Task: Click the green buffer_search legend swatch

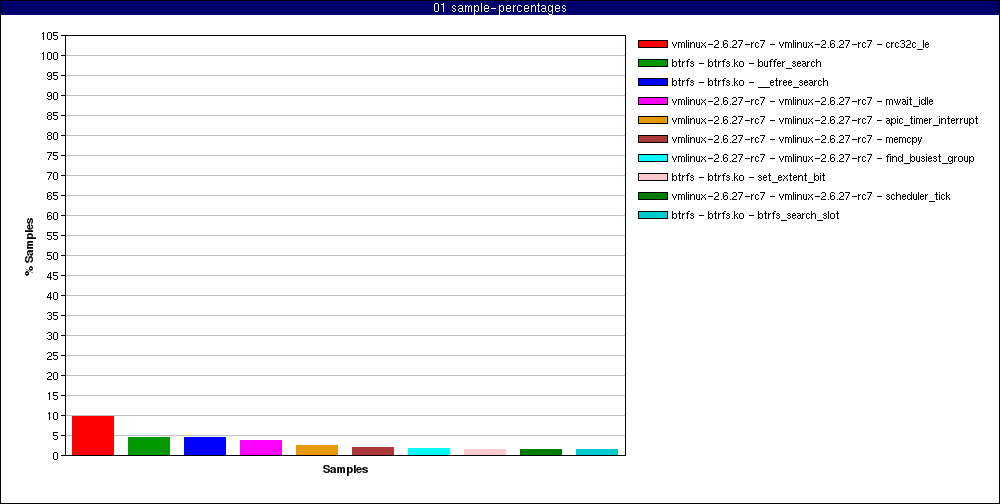Action: (652, 63)
